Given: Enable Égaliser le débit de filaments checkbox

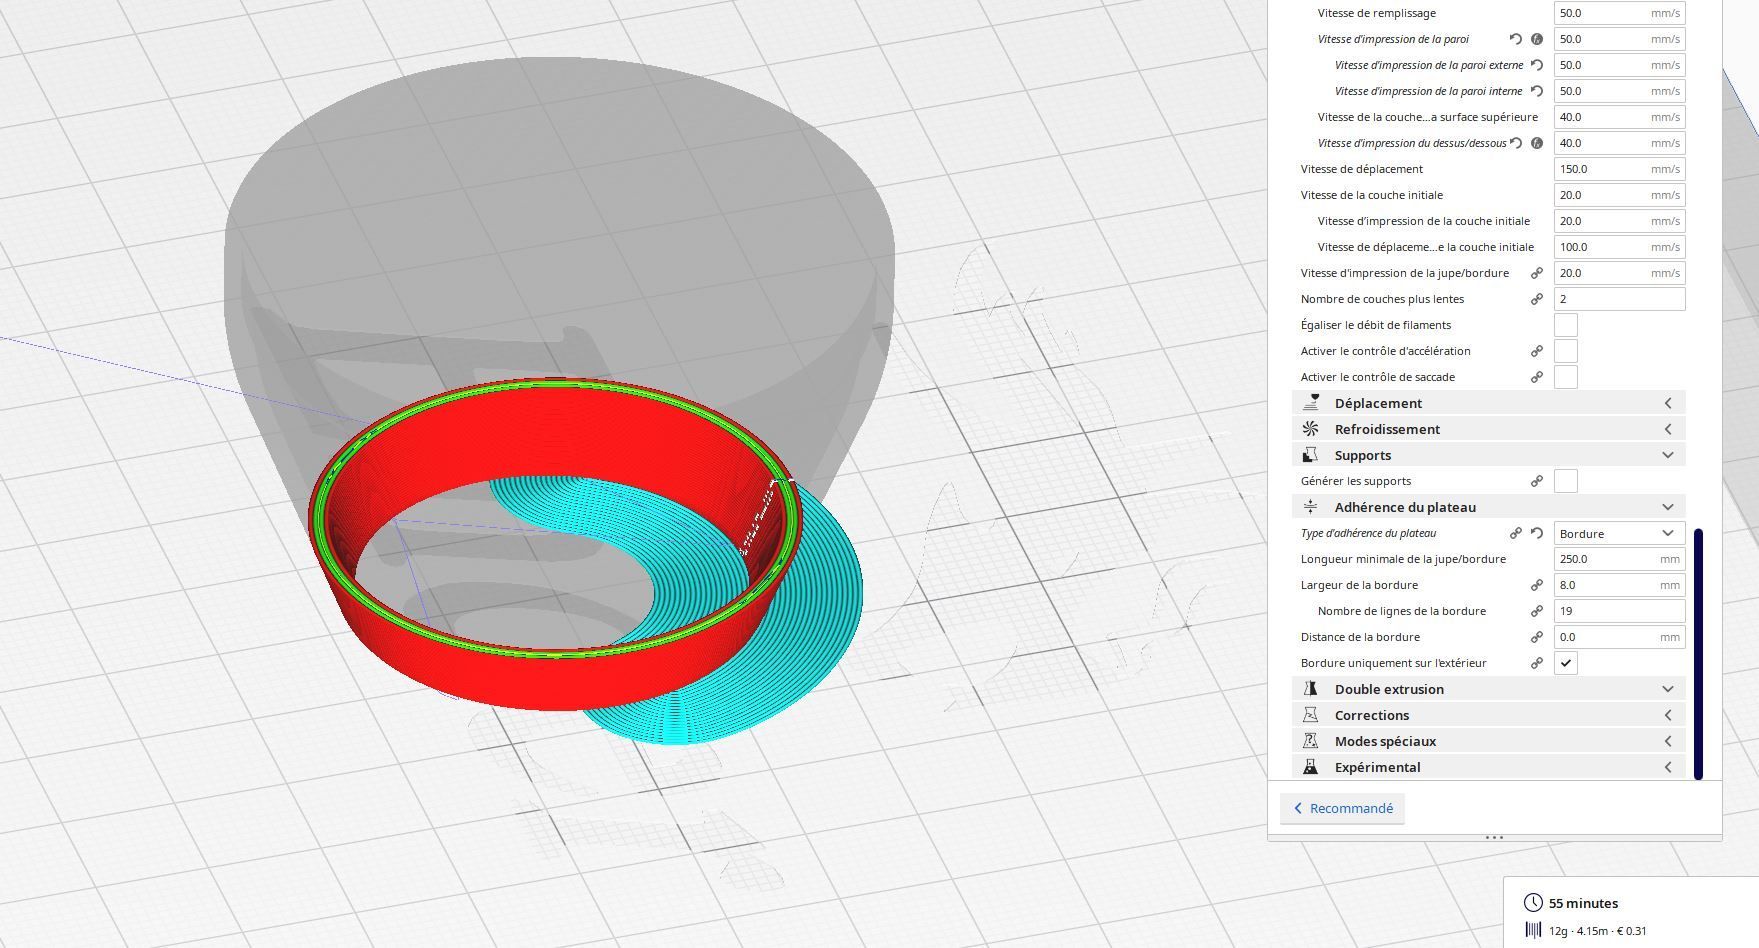Looking at the screenshot, I should [x=1566, y=325].
